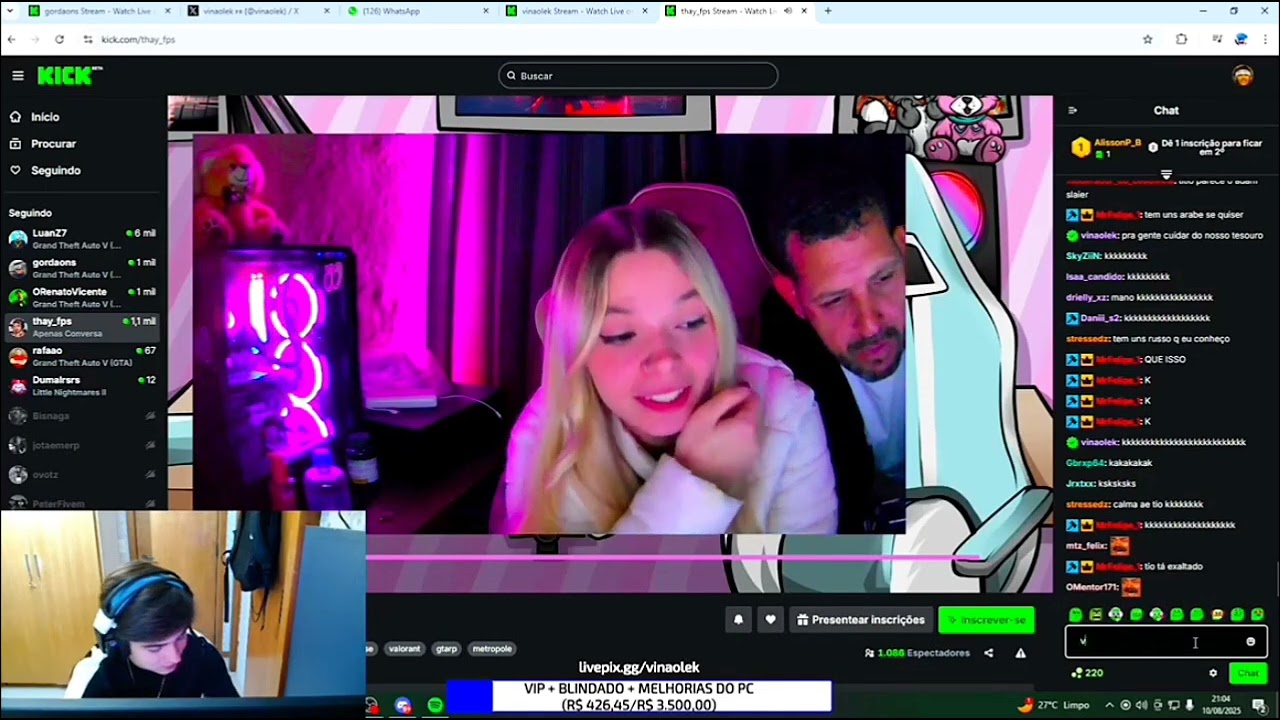The width and height of the screenshot is (1280, 720).
Task: Click username Isaa_candido in chat
Action: pos(1095,277)
